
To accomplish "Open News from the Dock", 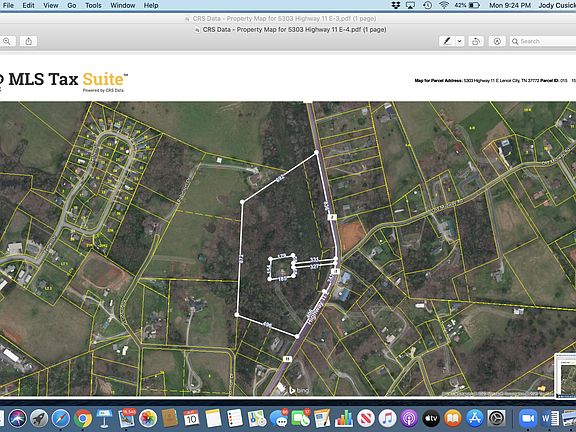I will coord(366,418).
